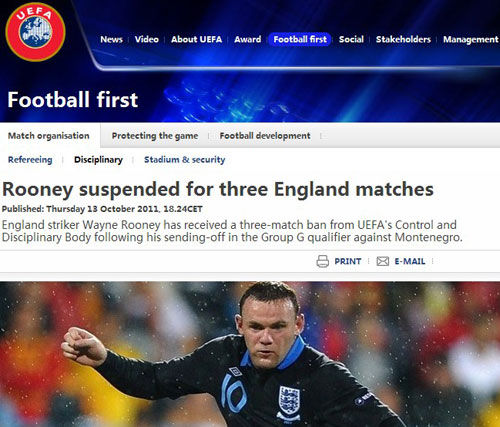
Task: Click the UEFA logo
Action: click(35, 32)
